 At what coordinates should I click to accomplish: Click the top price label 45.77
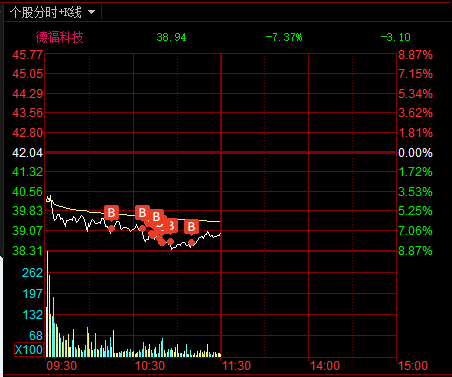pos(28,54)
